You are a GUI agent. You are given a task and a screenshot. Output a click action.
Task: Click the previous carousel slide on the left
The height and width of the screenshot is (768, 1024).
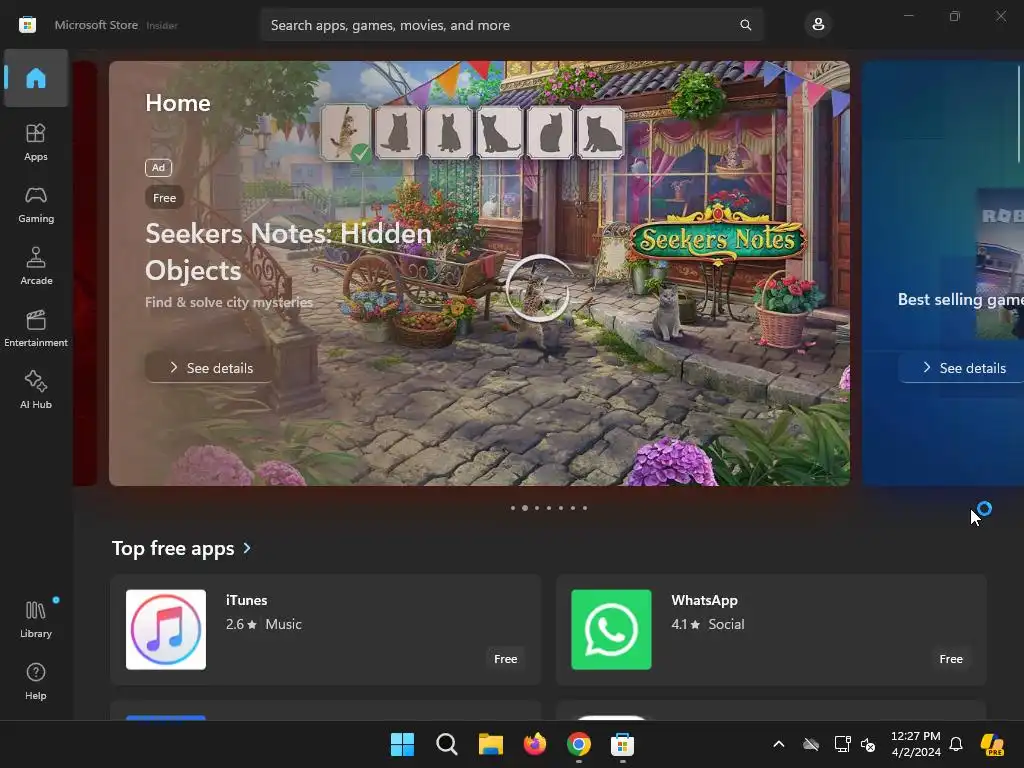[85, 273]
